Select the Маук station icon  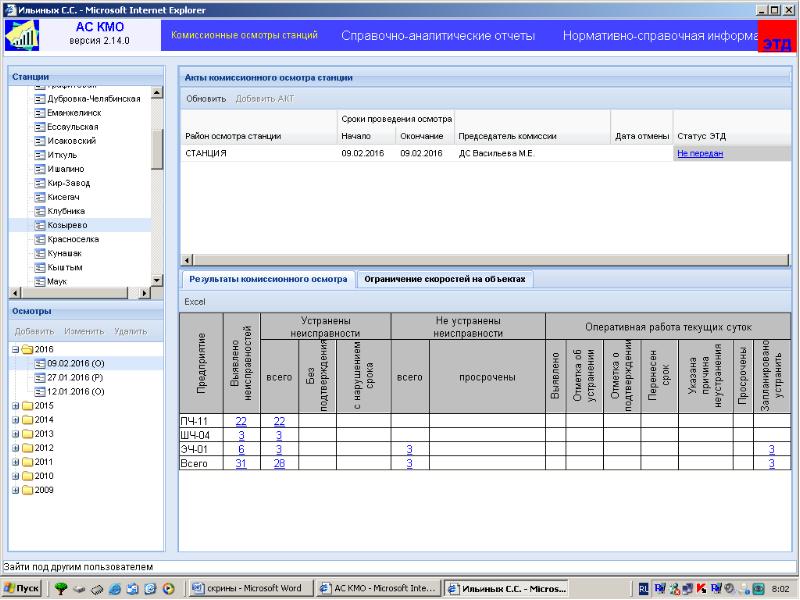(40, 281)
